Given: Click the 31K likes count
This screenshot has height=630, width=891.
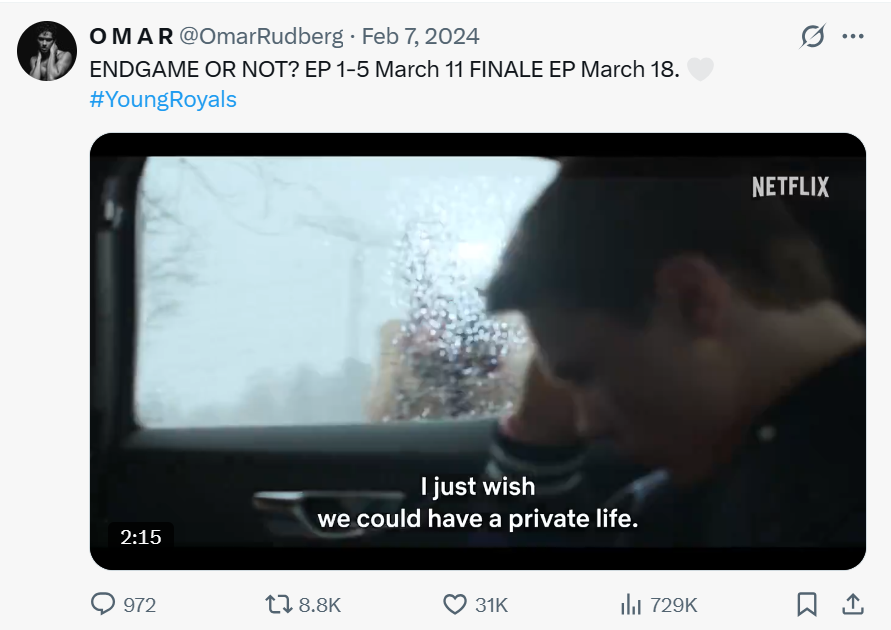Looking at the screenshot, I should tap(491, 605).
